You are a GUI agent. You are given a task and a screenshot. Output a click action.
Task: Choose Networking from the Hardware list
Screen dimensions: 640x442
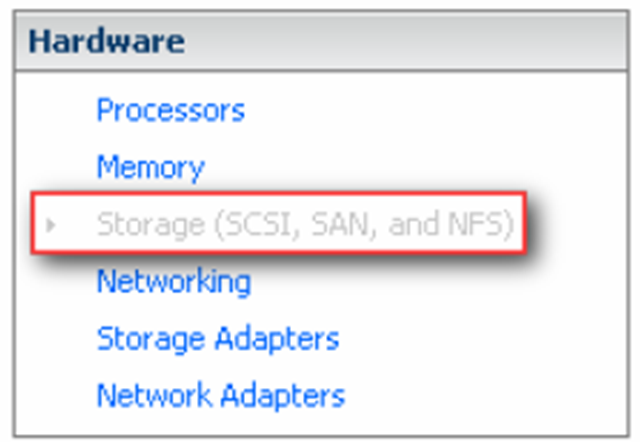(173, 282)
